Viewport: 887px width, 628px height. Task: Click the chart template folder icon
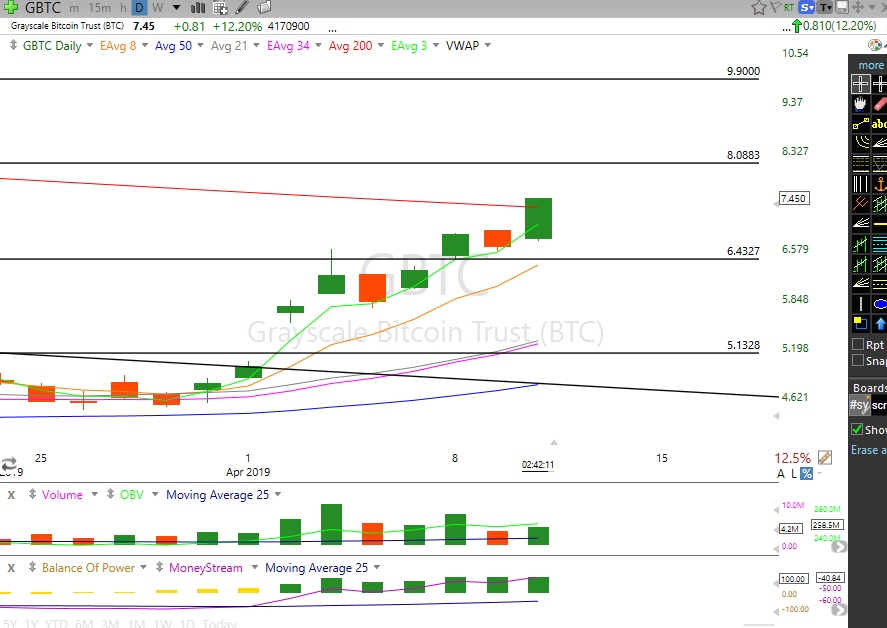pos(264,7)
